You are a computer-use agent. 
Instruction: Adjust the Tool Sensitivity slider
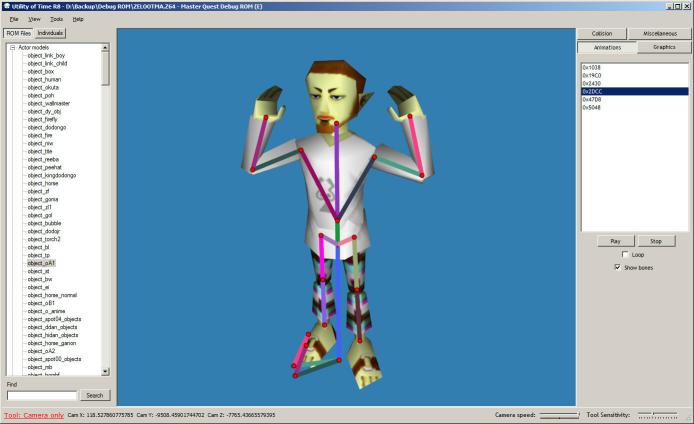[657, 415]
